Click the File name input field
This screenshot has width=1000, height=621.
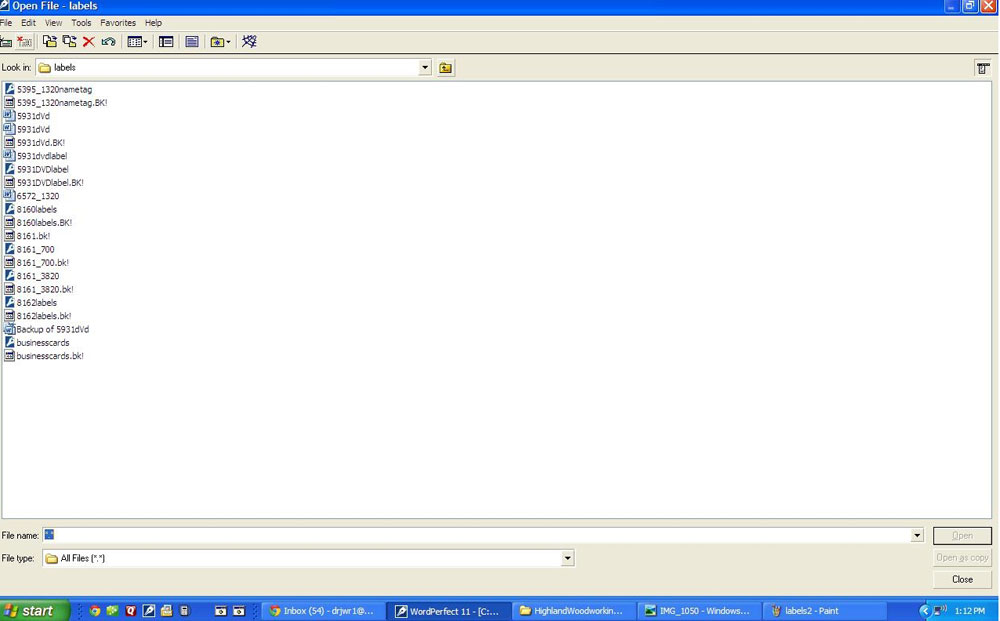tap(480, 536)
